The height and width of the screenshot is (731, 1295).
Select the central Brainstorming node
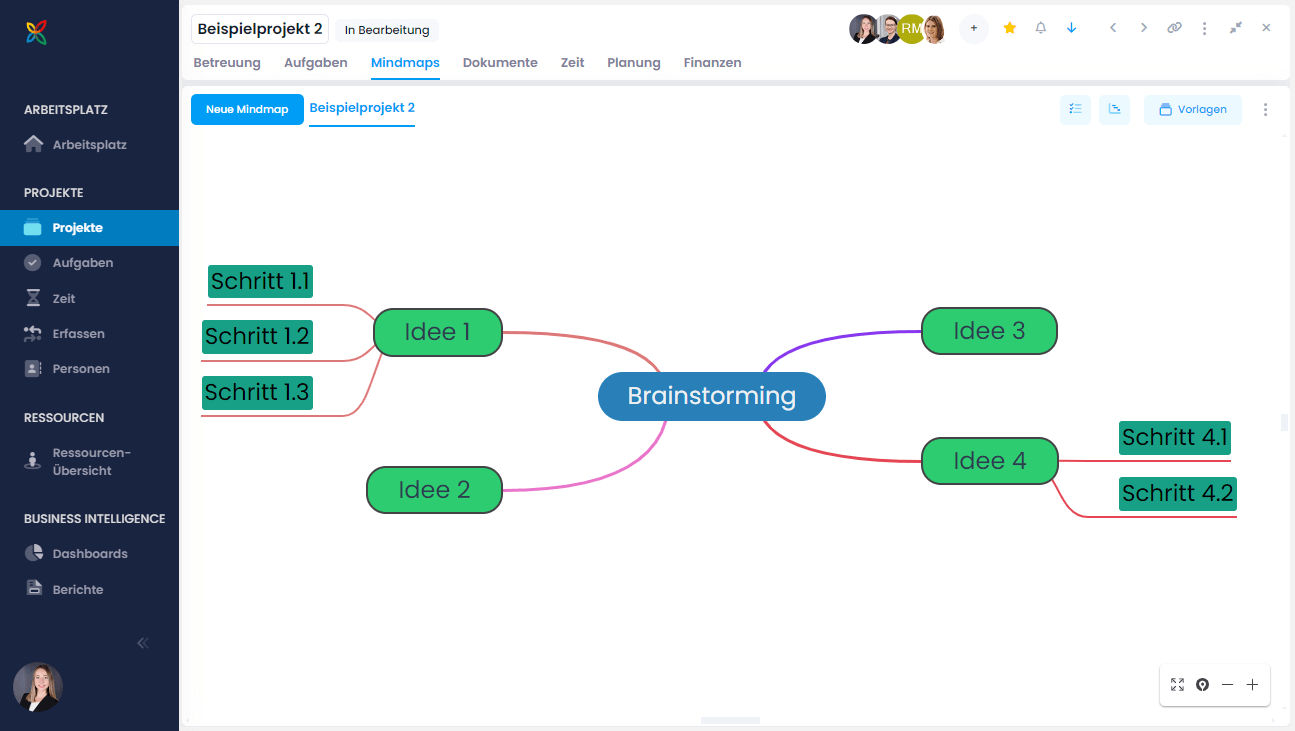712,396
